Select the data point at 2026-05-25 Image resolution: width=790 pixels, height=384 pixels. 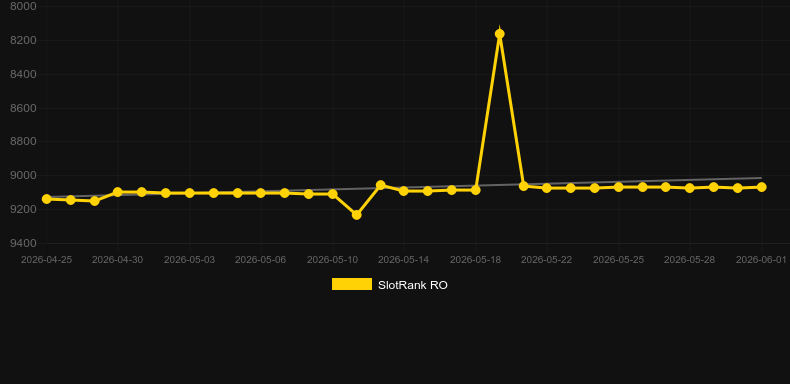(x=619, y=187)
